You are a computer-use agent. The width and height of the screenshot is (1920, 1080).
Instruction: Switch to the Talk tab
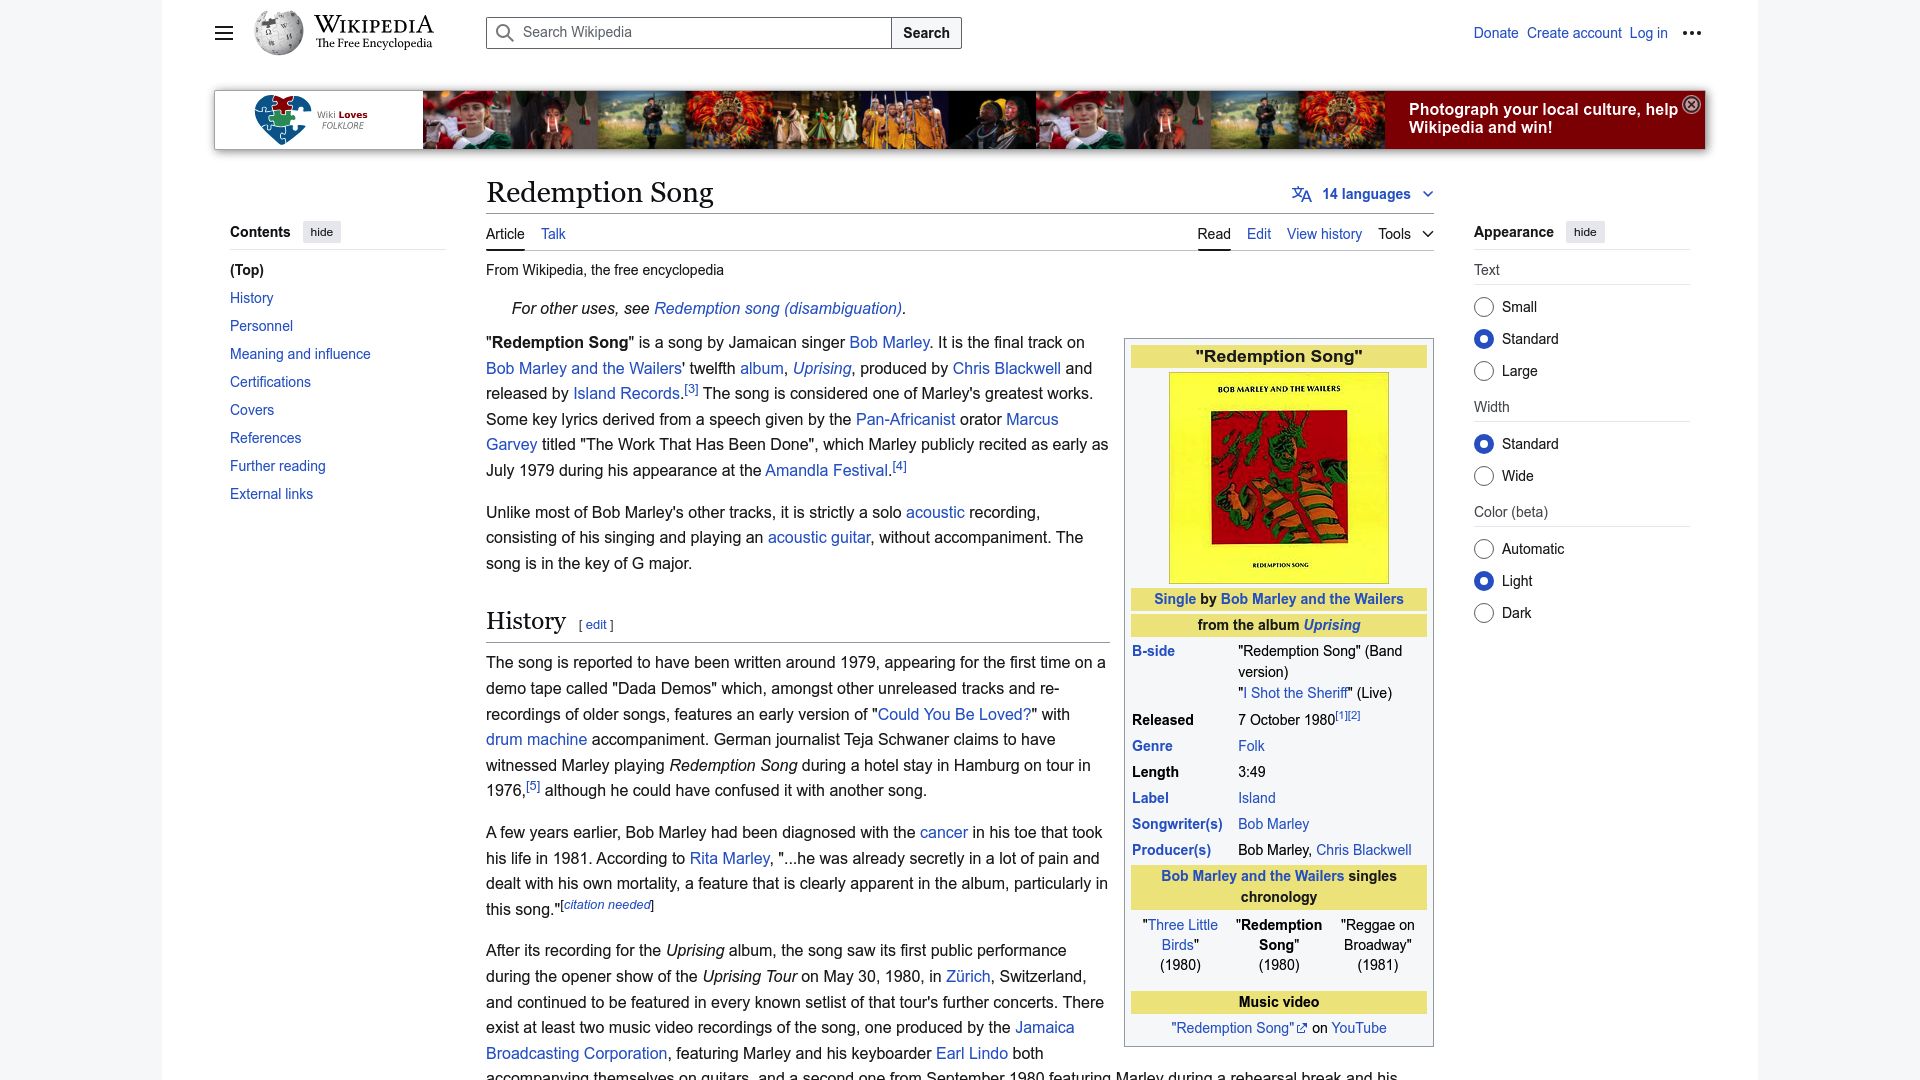click(x=552, y=233)
